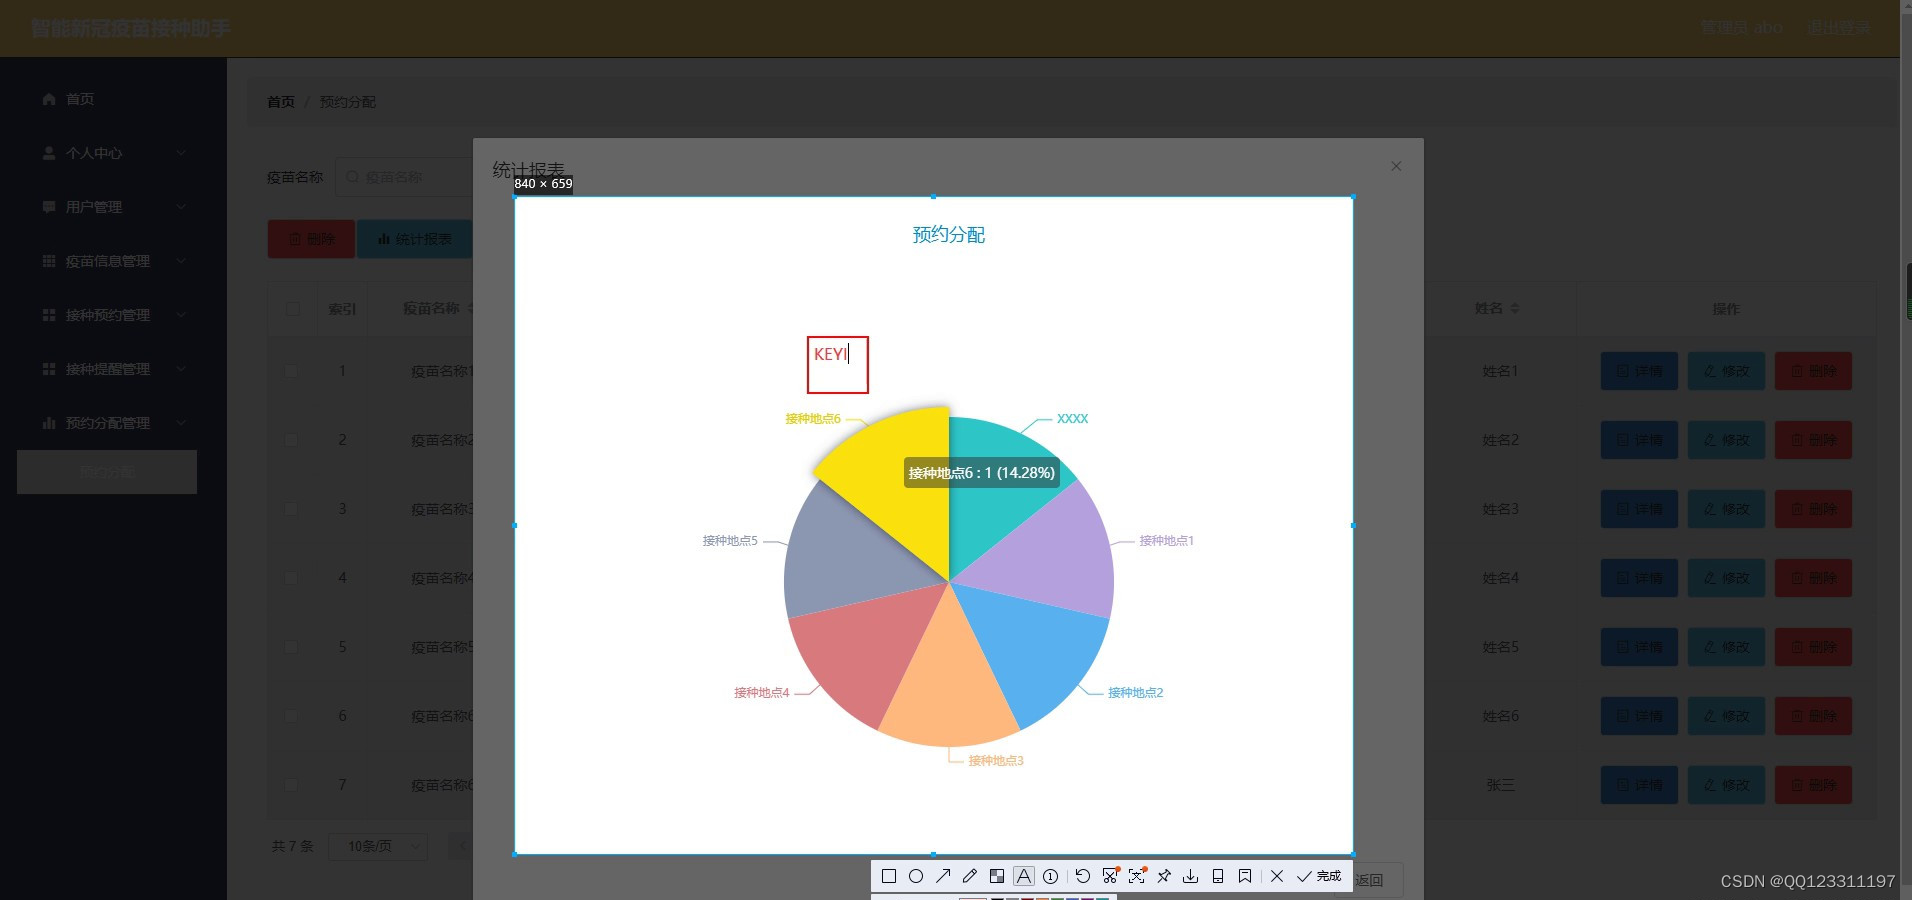This screenshot has width=1912, height=900.
Task: Click 删除 button for 姓名3 row
Action: tap(1813, 509)
